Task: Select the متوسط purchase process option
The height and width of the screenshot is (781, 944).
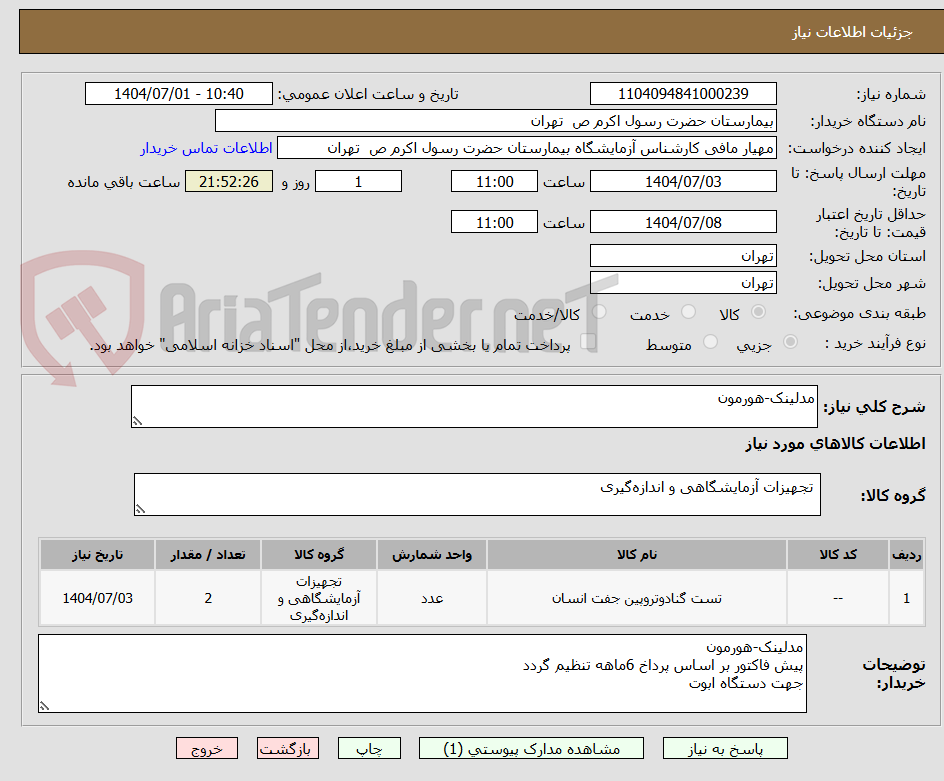Action: coord(711,343)
